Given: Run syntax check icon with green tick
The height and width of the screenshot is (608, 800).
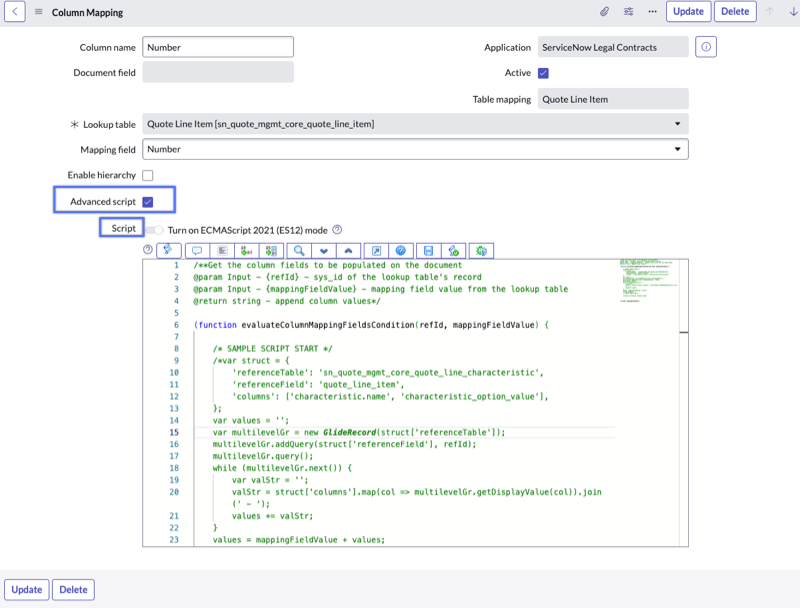Looking at the screenshot, I should (x=454, y=250).
